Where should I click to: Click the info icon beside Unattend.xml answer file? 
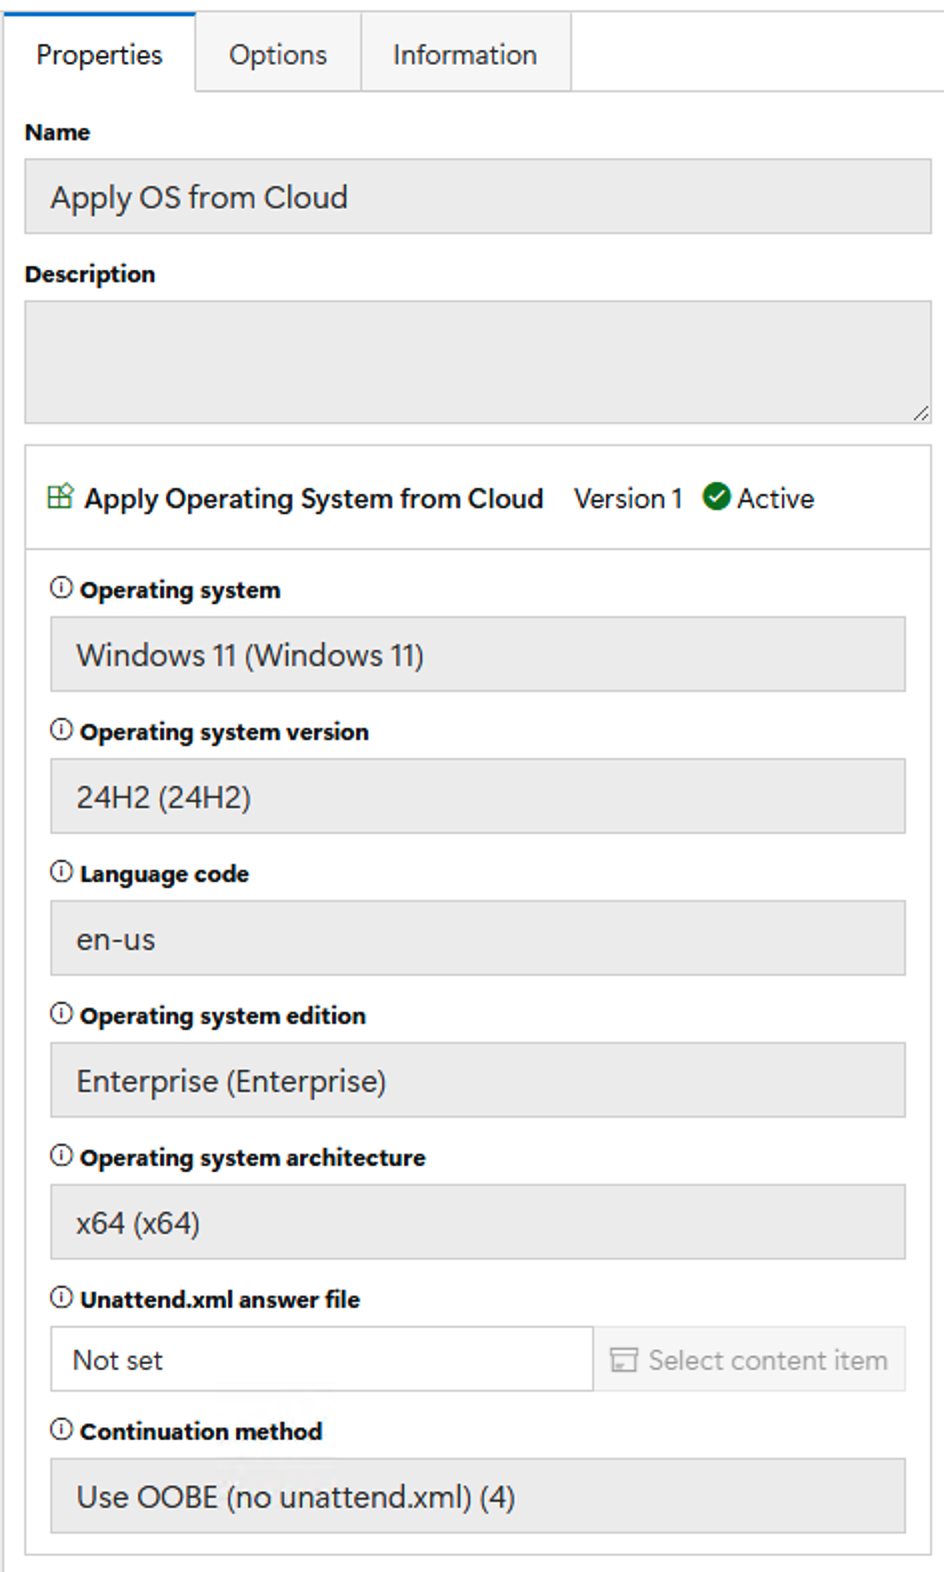pos(61,1298)
